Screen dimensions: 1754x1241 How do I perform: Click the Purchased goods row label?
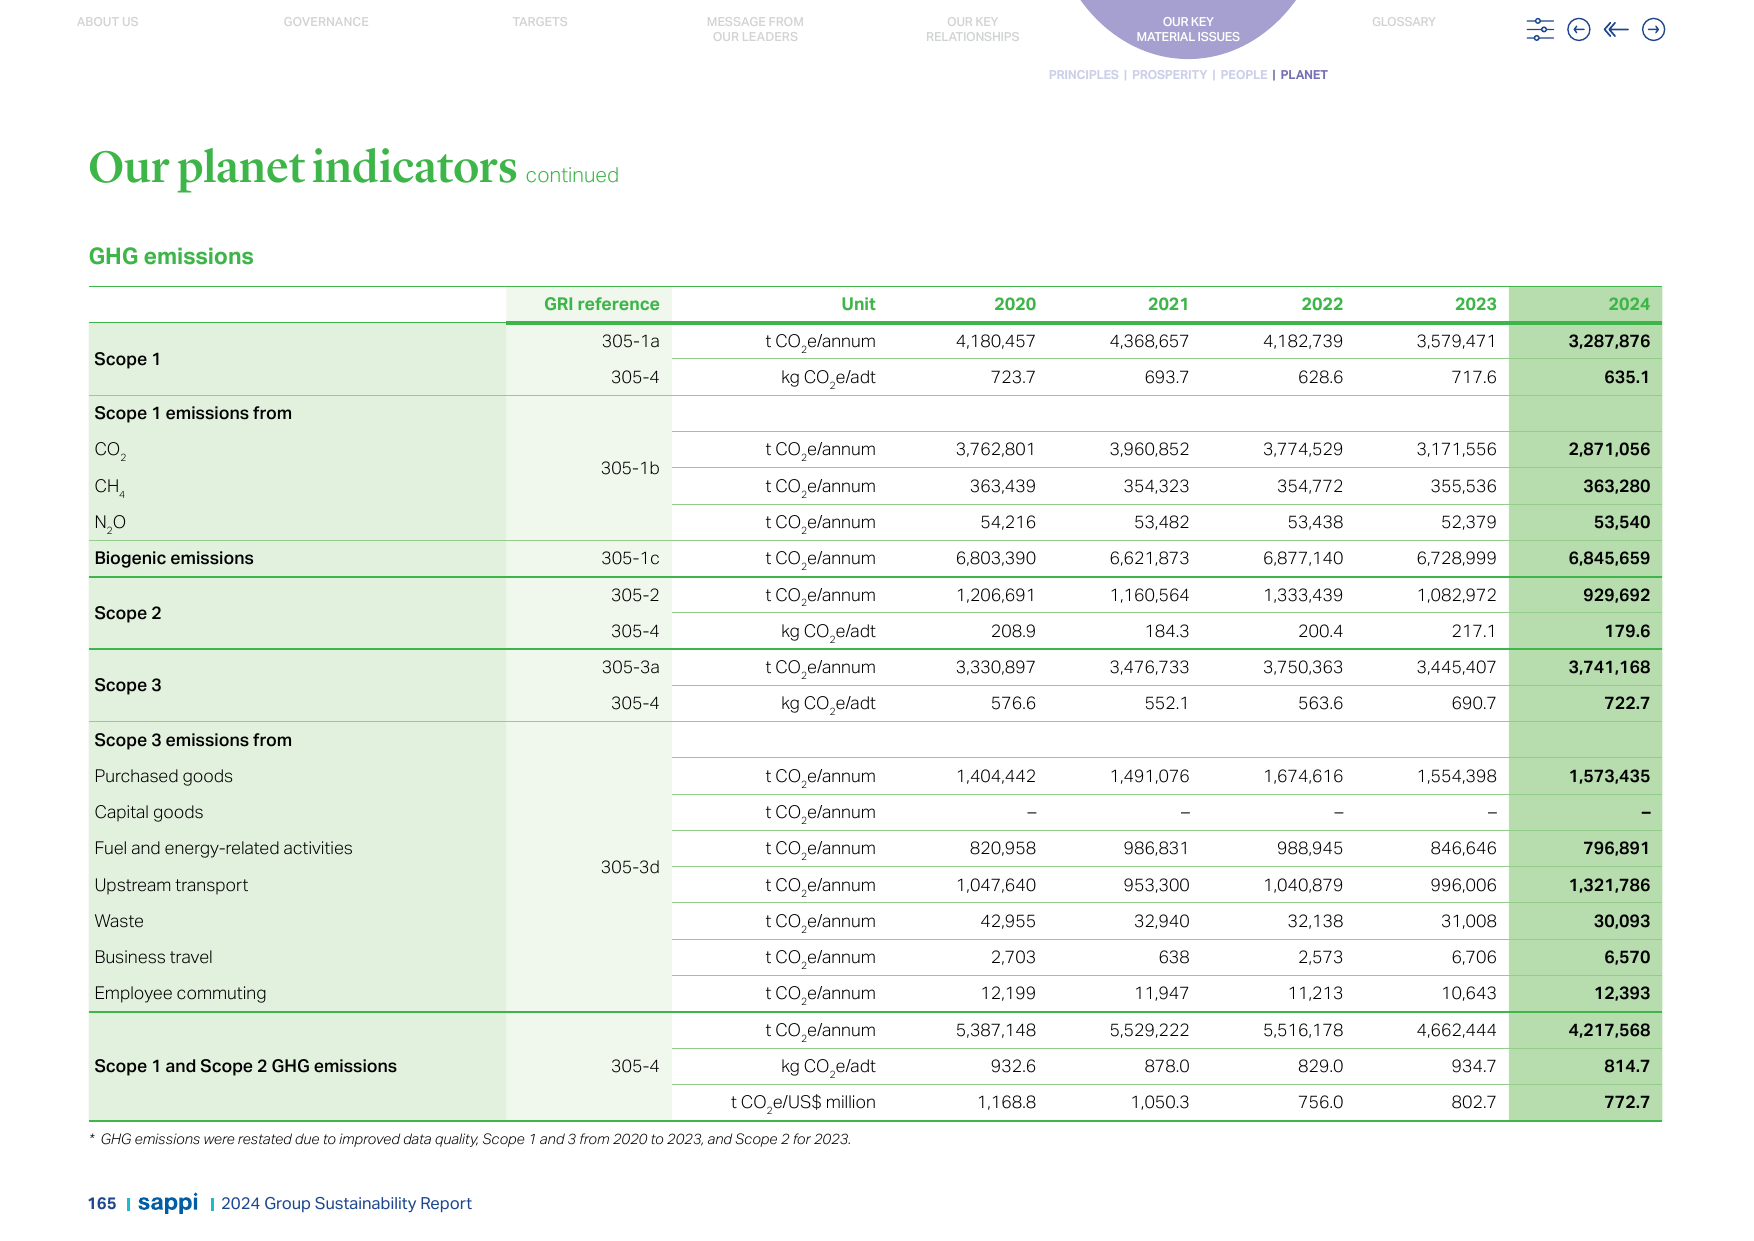[x=163, y=776]
